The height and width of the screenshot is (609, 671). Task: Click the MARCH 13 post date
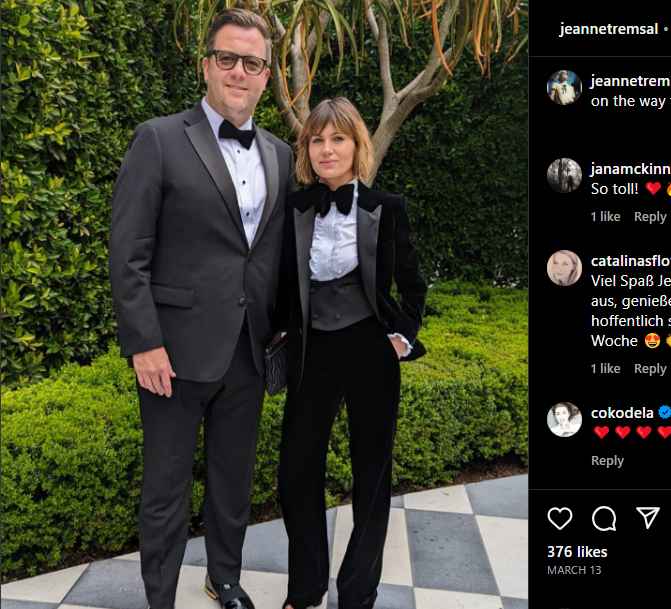tap(574, 570)
